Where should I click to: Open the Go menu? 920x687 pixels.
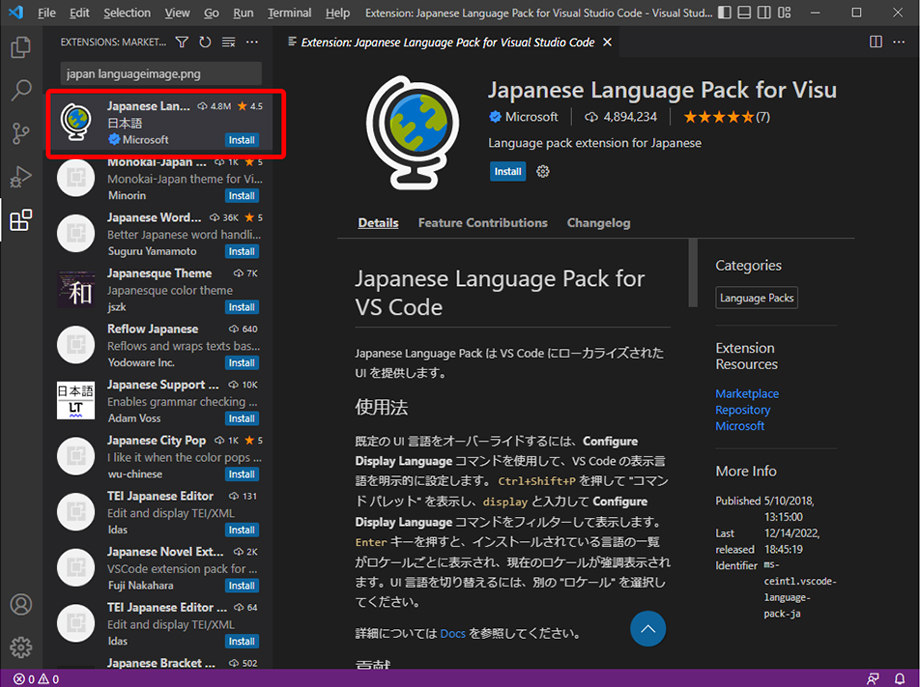tap(211, 13)
